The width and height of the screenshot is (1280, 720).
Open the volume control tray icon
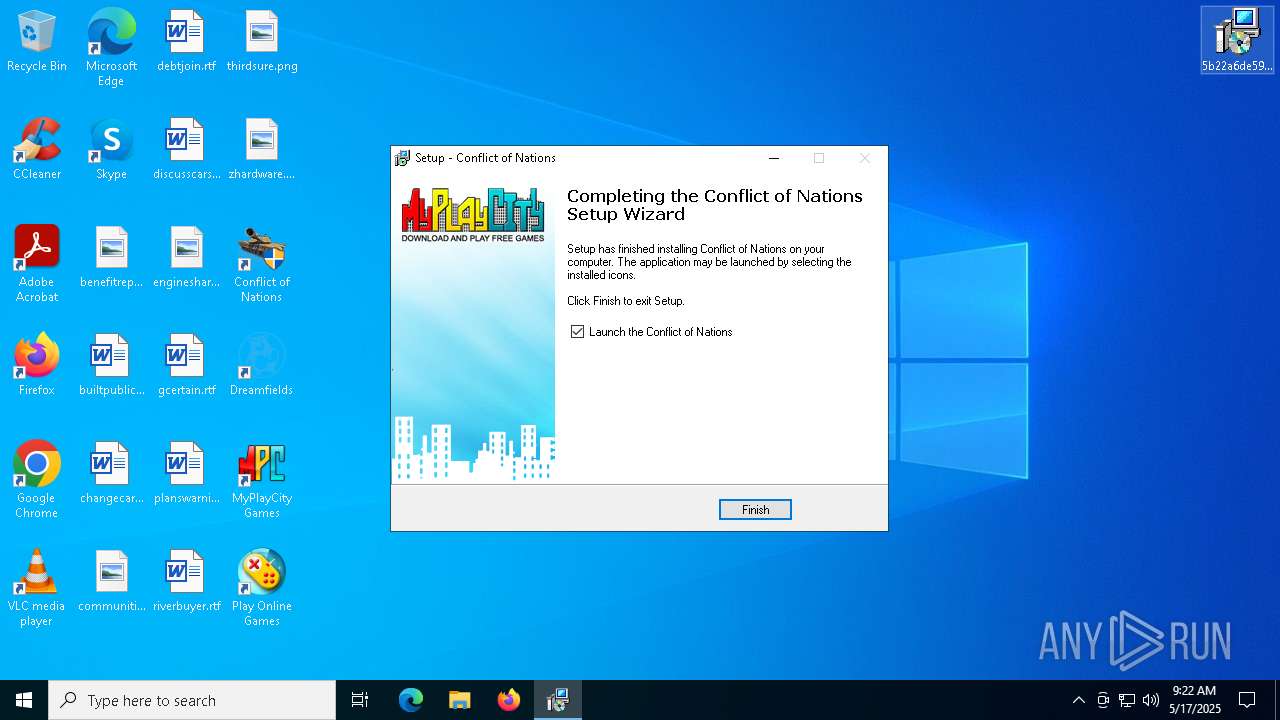pos(1151,700)
